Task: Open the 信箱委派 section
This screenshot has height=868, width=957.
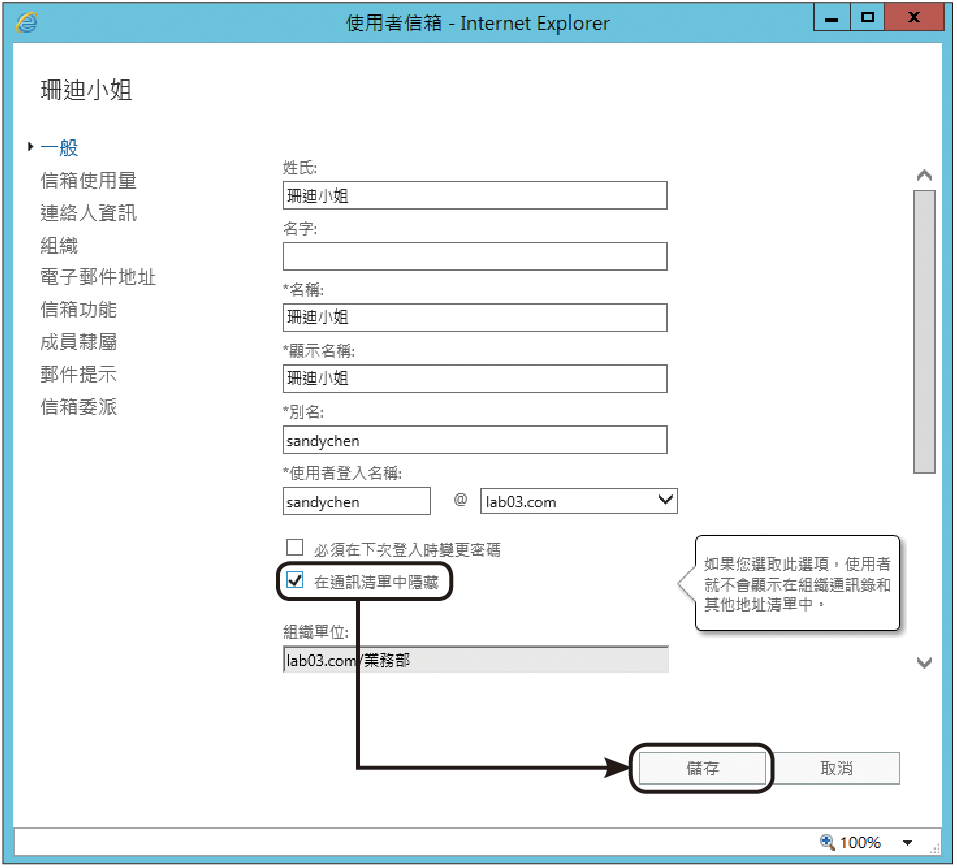Action: [x=79, y=407]
